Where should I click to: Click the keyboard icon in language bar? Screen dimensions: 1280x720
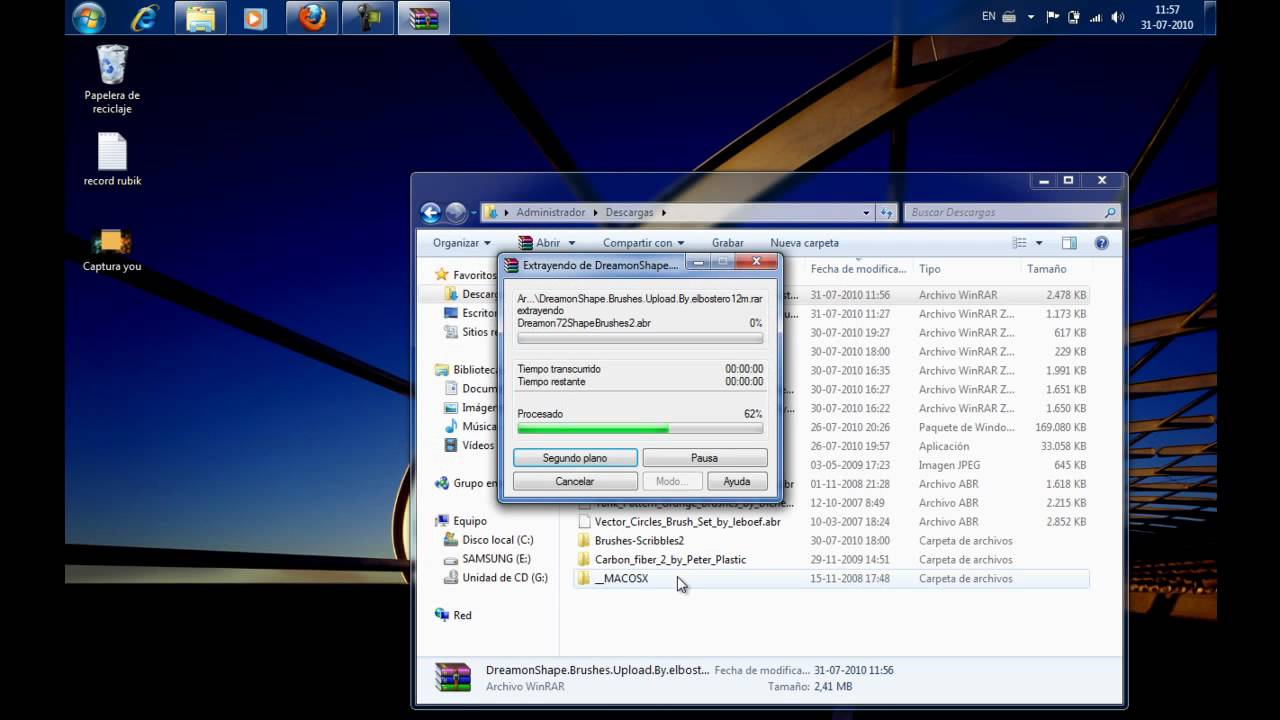(x=1009, y=17)
